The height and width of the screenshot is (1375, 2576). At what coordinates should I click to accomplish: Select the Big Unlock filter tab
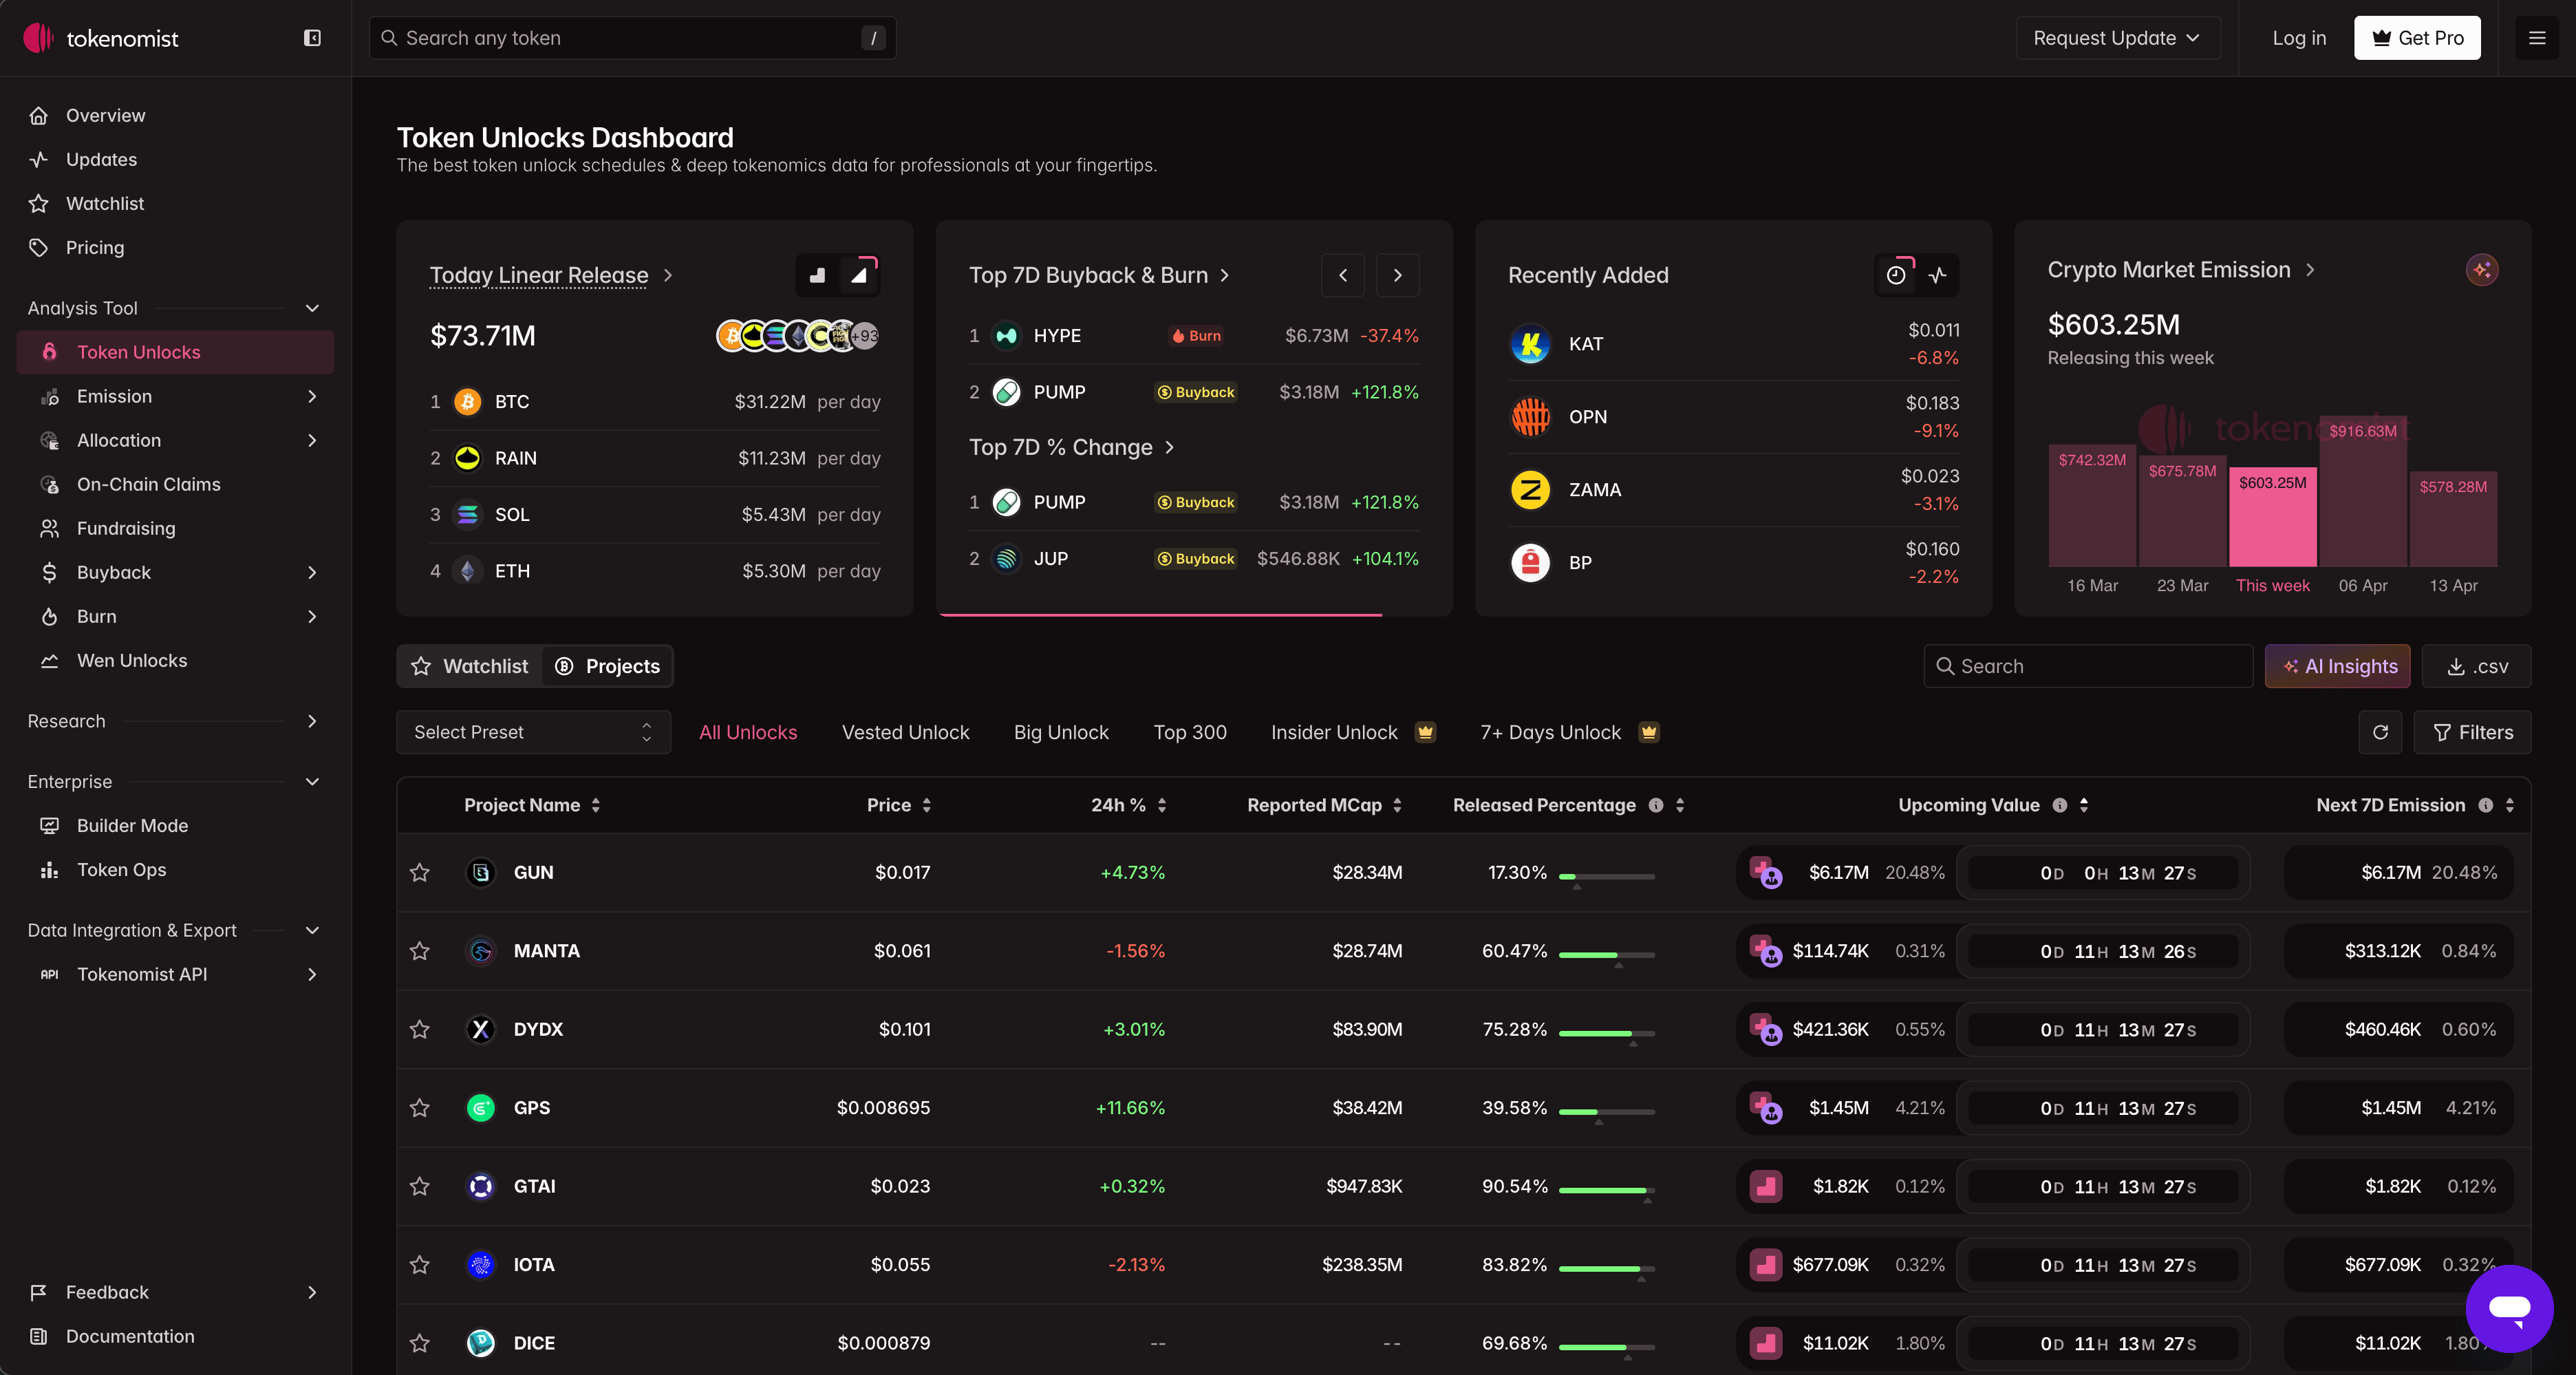tap(1060, 732)
